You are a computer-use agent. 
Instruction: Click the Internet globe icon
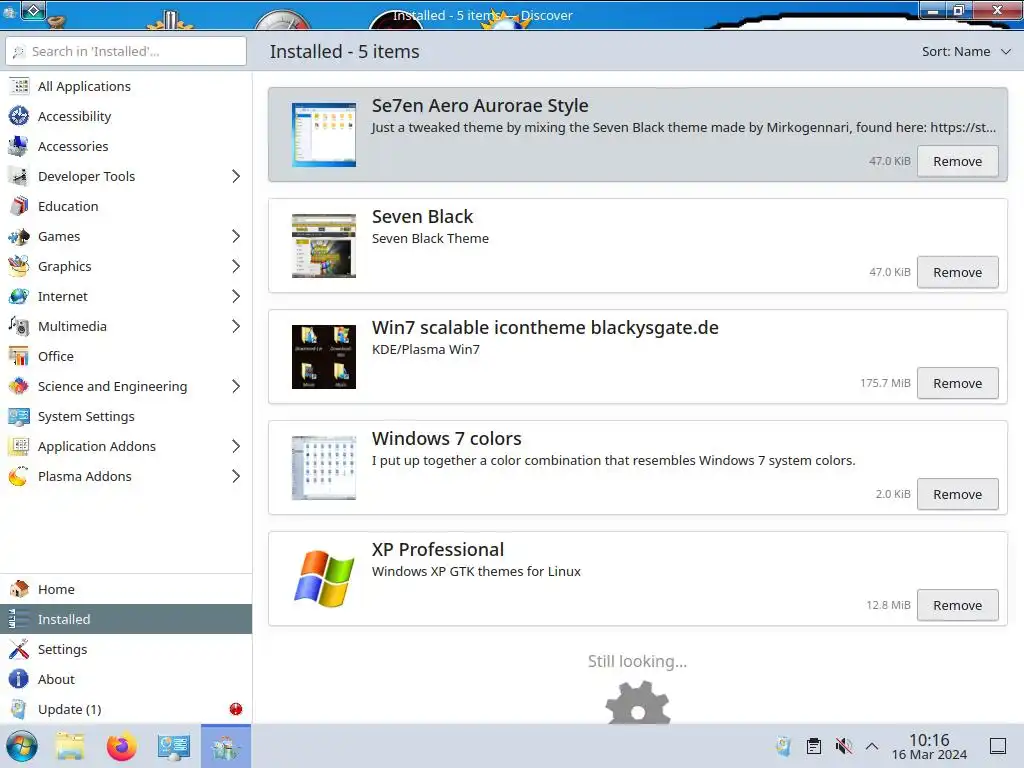point(19,296)
